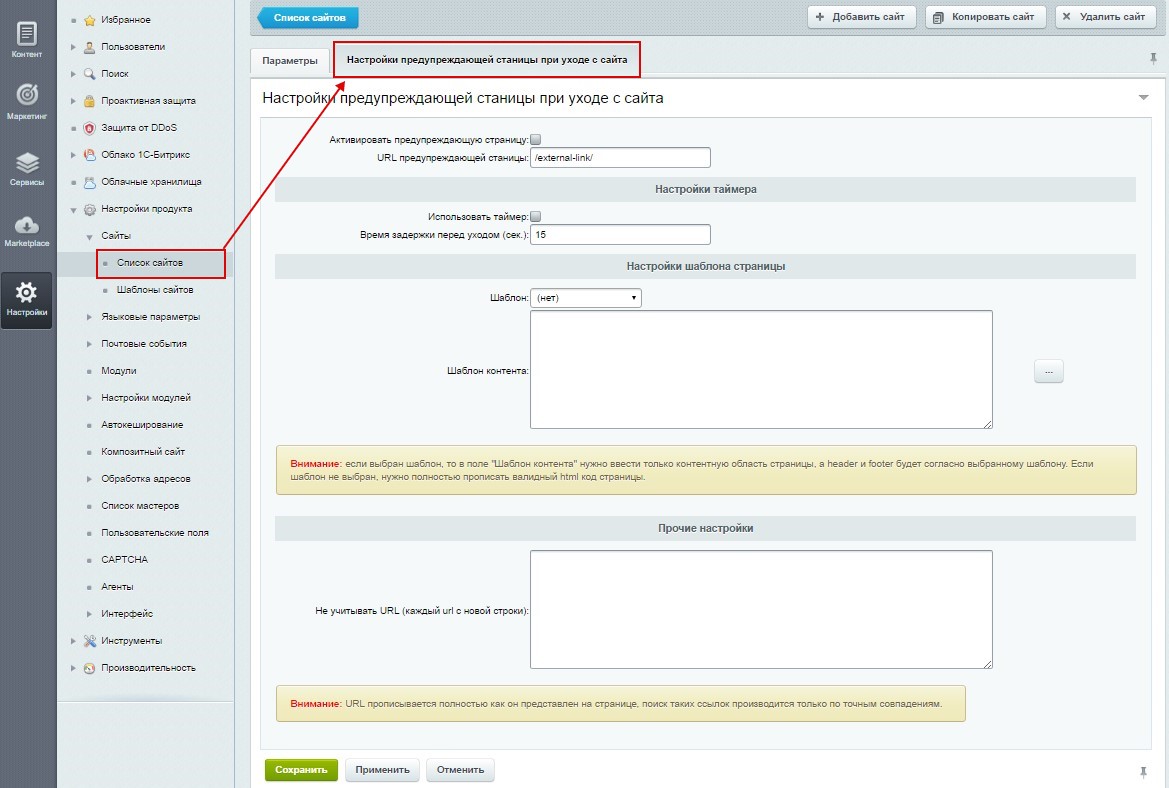Screen dimensions: 1169x788
Task: Click the Список сайтов back button
Action: pyautogui.click(x=308, y=17)
